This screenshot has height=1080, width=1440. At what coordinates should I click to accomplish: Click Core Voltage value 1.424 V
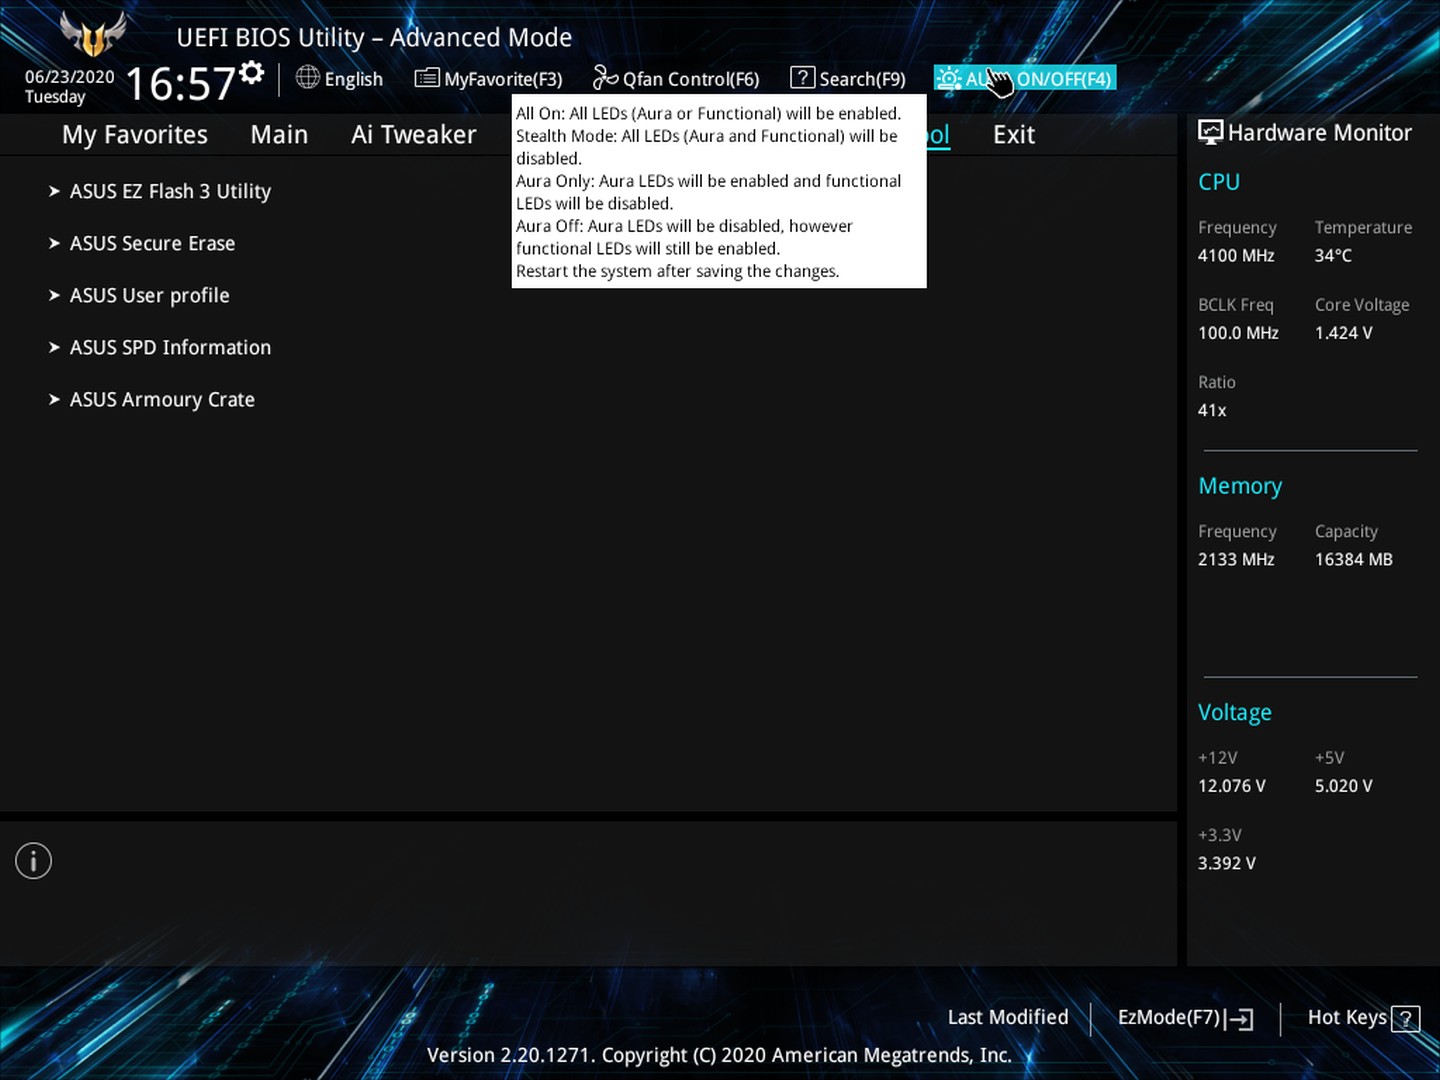click(1343, 333)
